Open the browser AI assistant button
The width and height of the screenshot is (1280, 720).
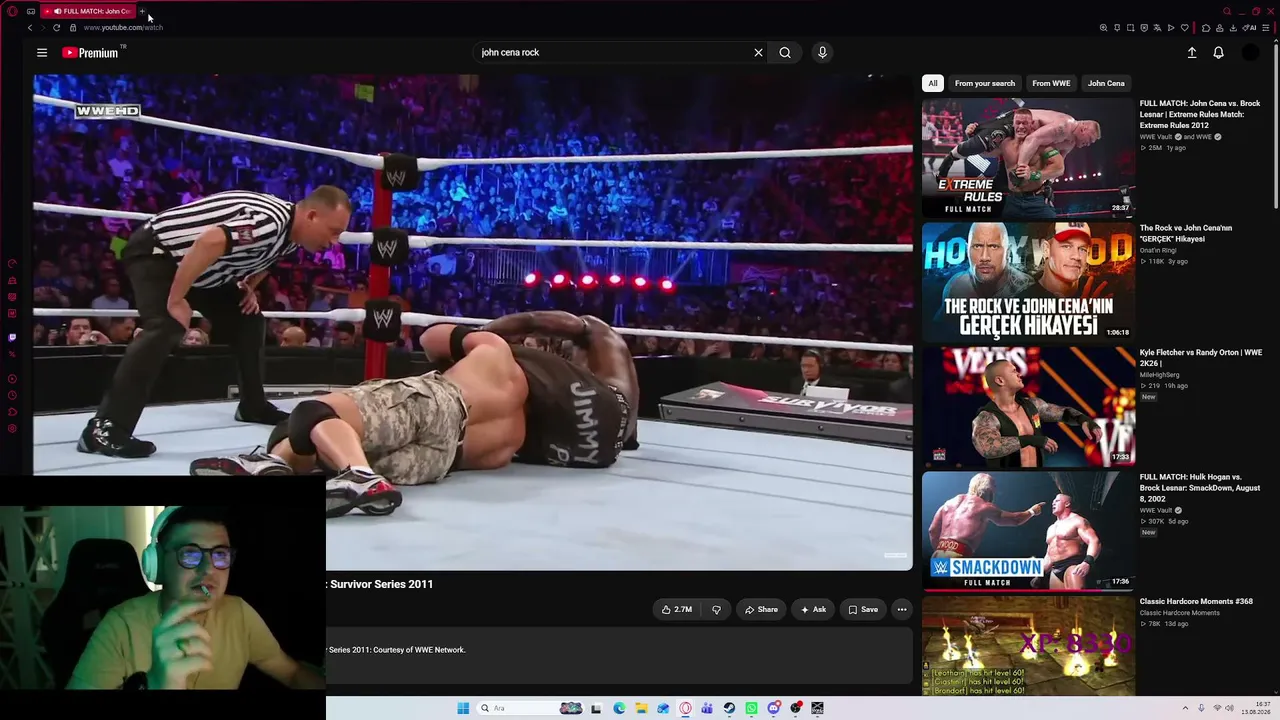click(x=1249, y=28)
